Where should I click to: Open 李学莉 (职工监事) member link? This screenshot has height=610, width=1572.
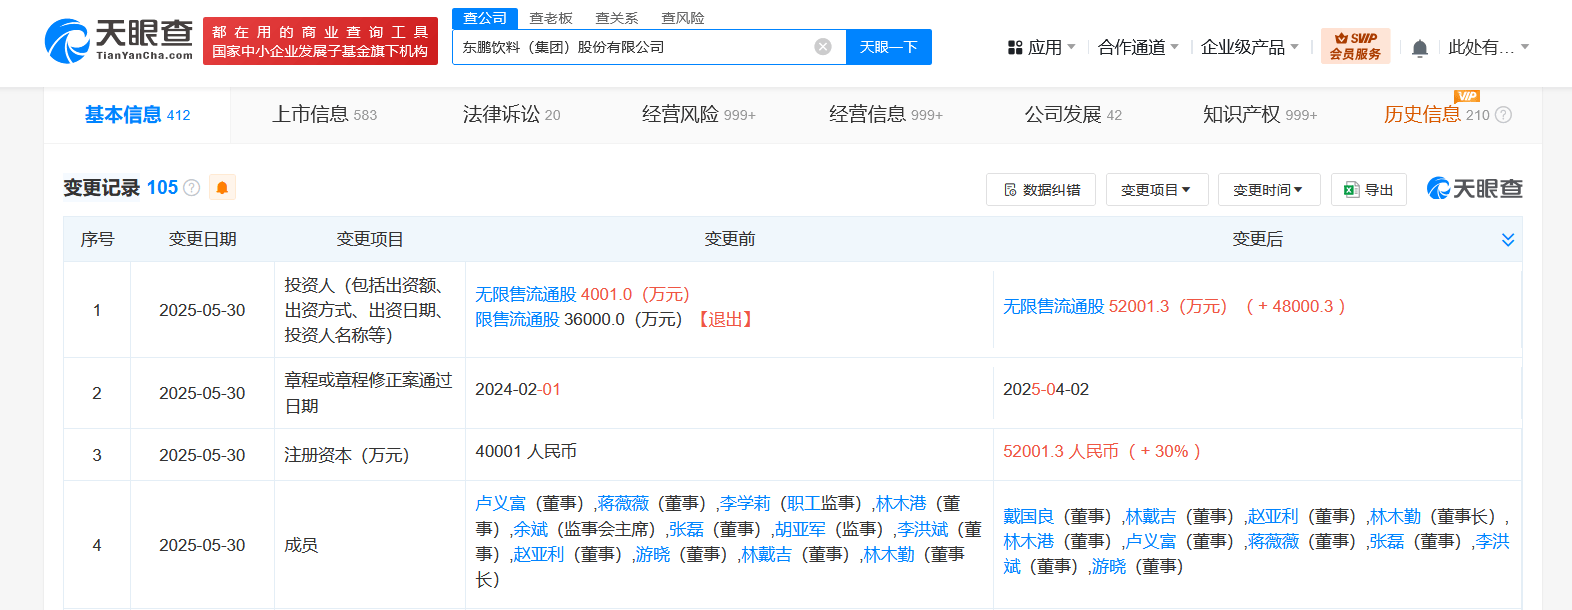point(745,503)
